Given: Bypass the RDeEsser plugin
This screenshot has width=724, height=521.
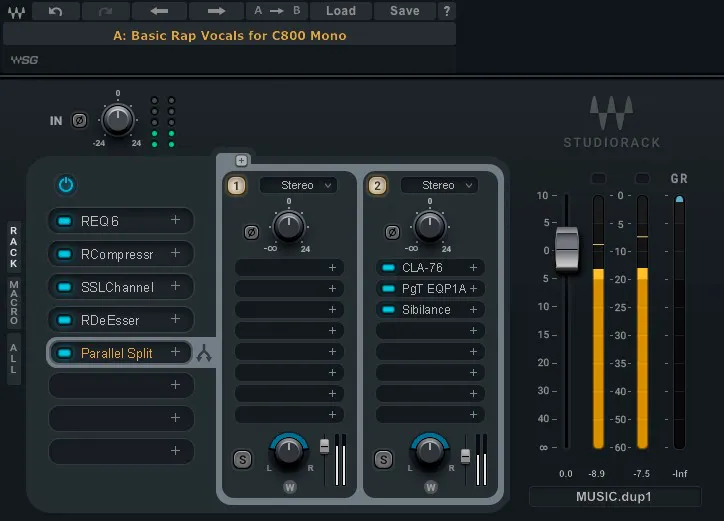Looking at the screenshot, I should (x=65, y=320).
